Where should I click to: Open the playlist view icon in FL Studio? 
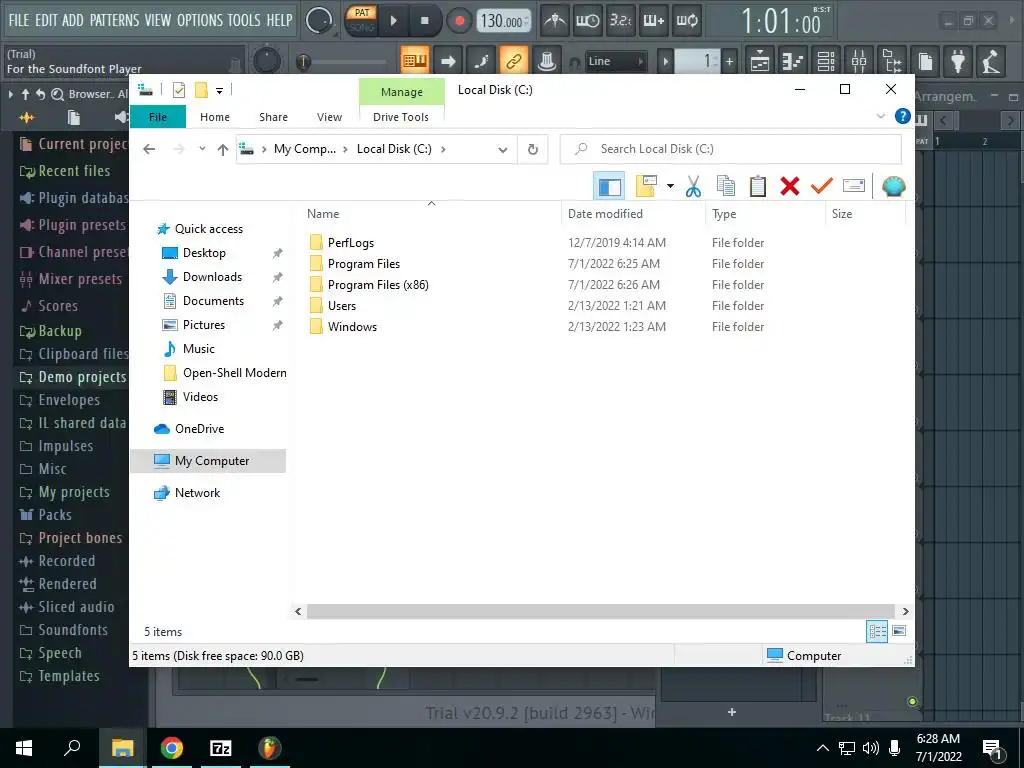click(x=760, y=61)
